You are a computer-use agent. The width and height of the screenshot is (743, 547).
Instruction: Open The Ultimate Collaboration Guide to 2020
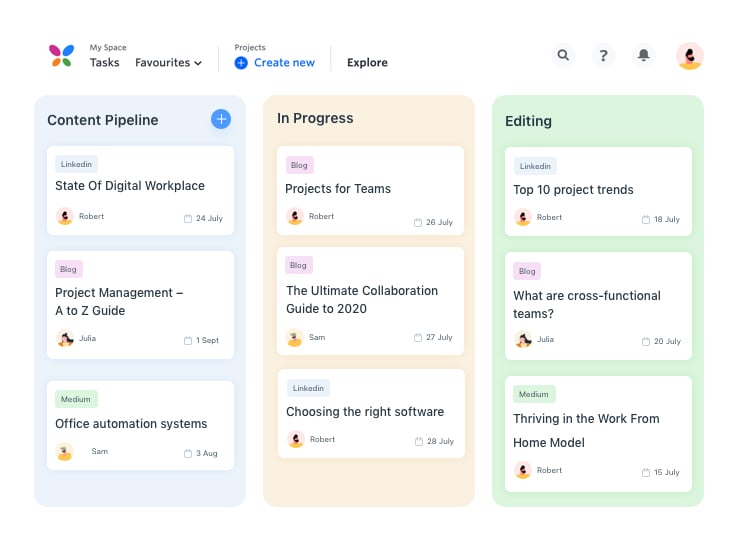[370, 301]
